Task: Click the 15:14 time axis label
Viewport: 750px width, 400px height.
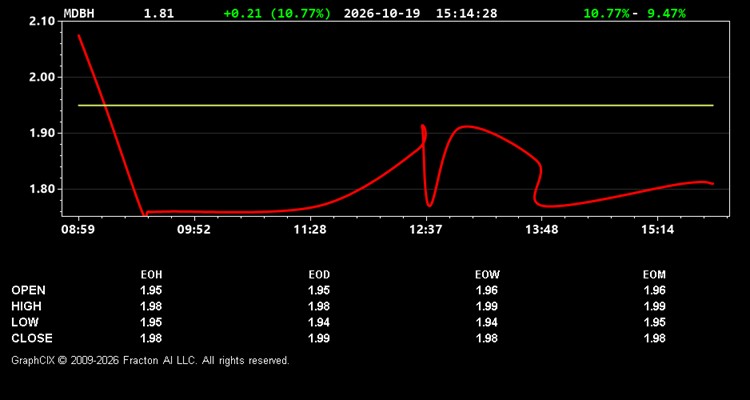Action: coord(657,229)
